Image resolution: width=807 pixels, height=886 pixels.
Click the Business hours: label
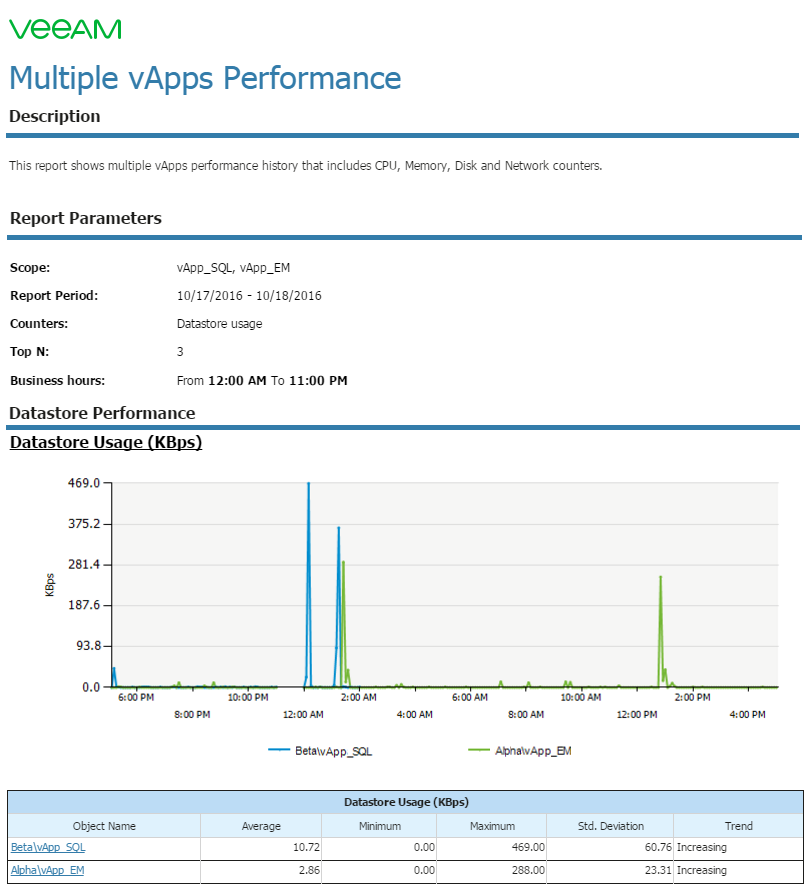click(x=58, y=381)
